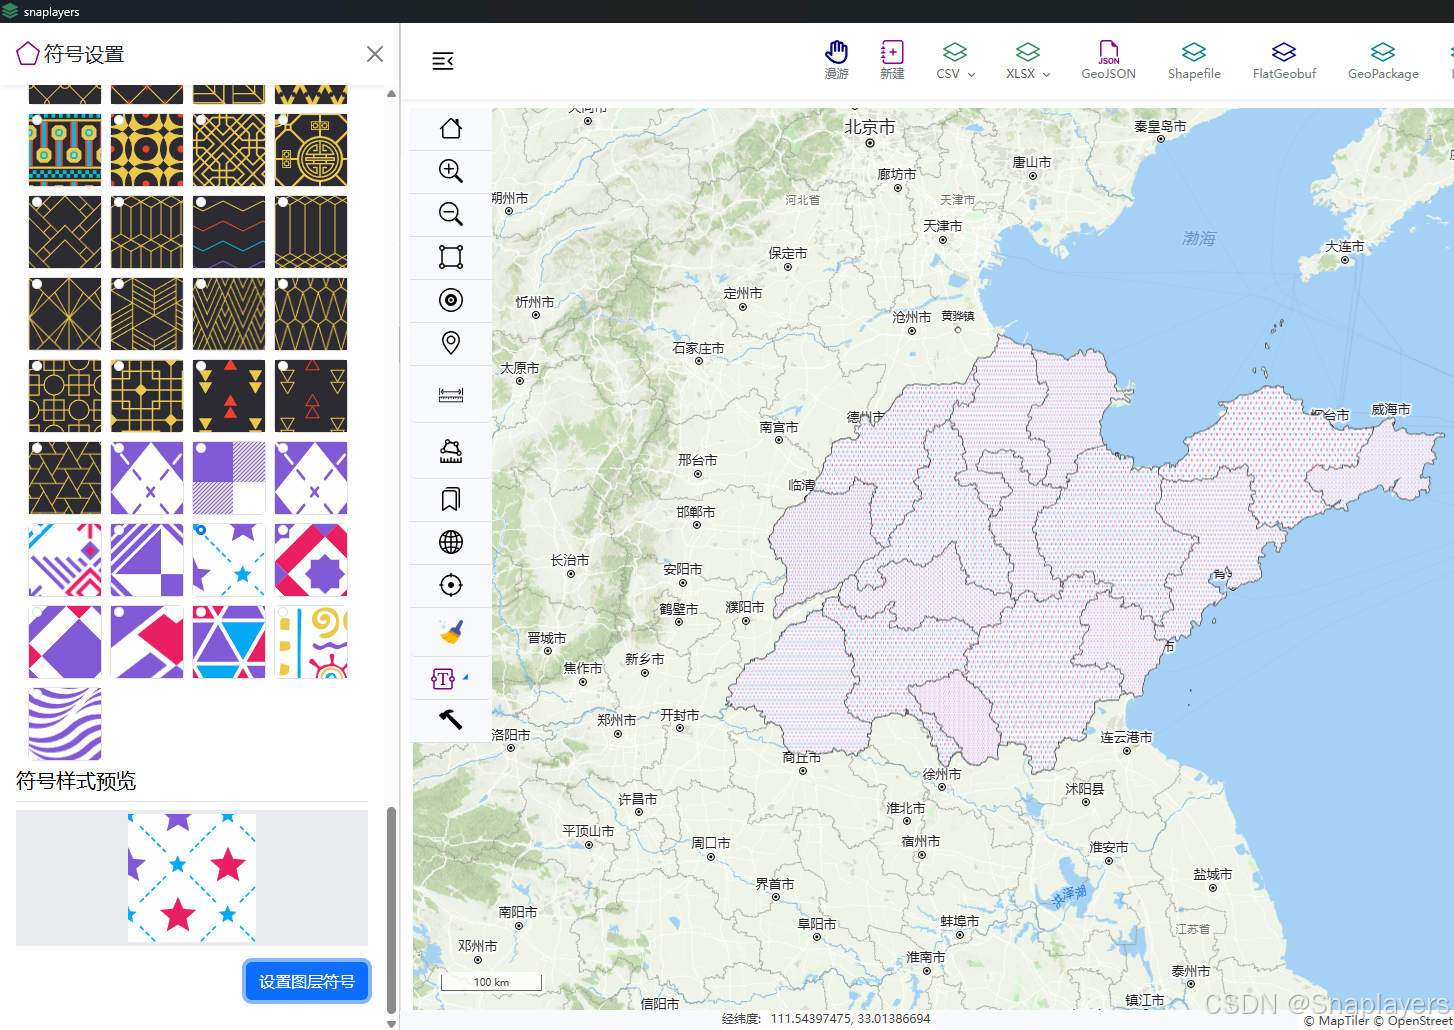Viewport: 1454px width, 1030px height.
Task: Open the hammer tools icon
Action: (x=451, y=719)
